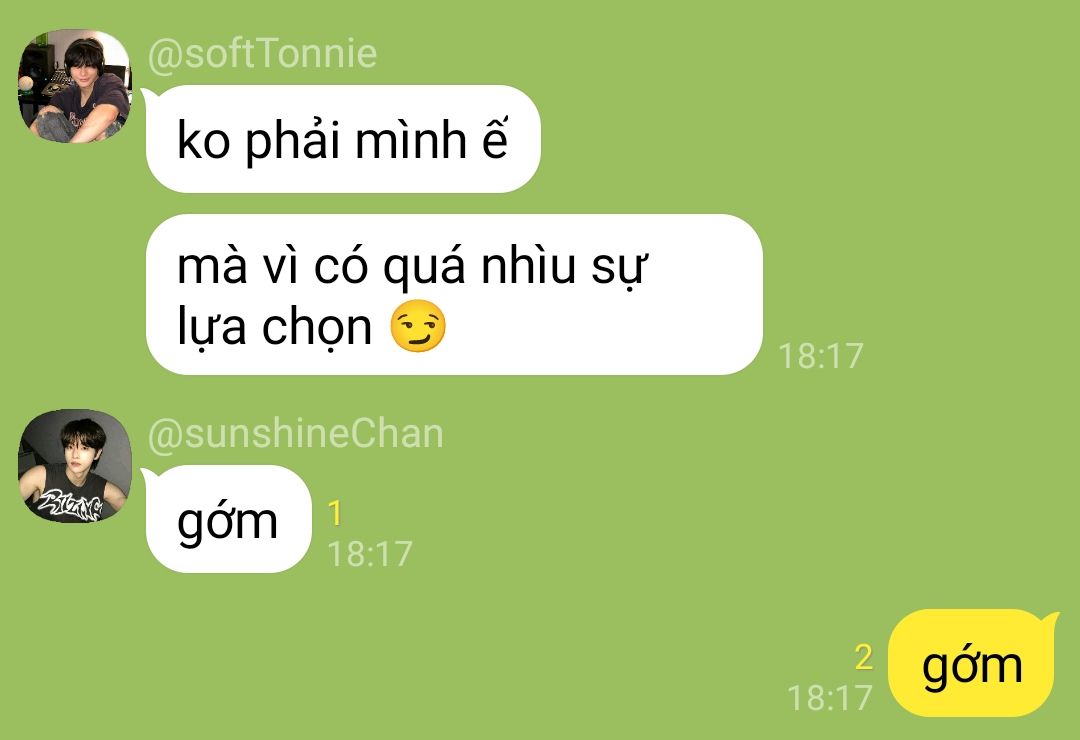Click the 18:17 timestamp beside softTonnie's long message

pos(820,356)
